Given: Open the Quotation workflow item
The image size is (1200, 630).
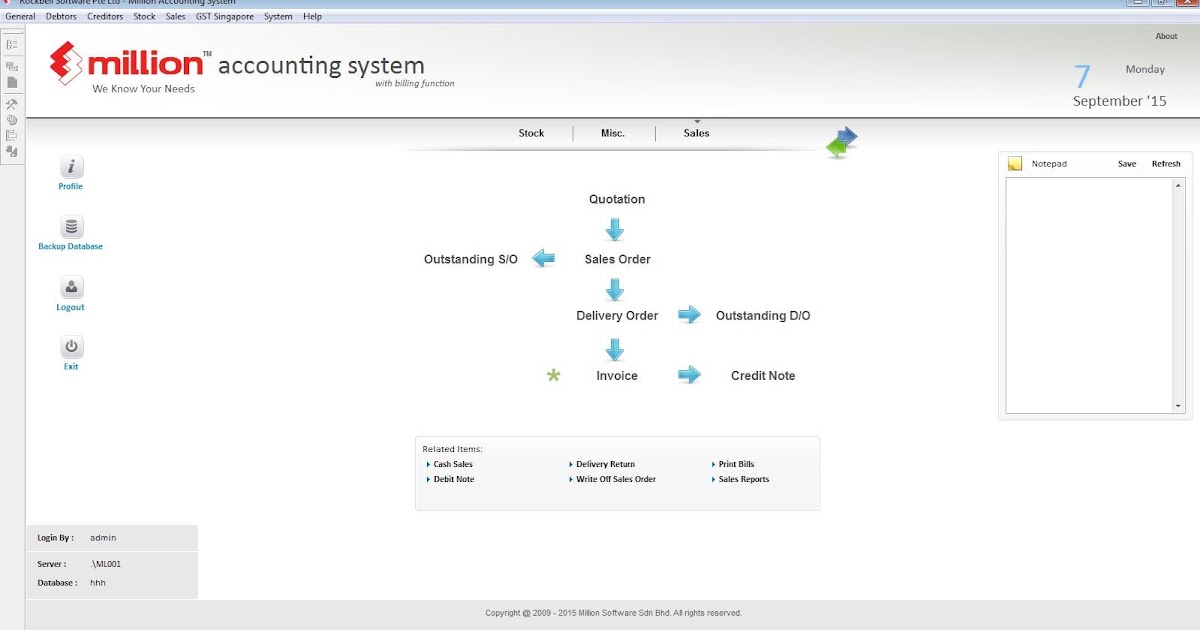Looking at the screenshot, I should 616,199.
